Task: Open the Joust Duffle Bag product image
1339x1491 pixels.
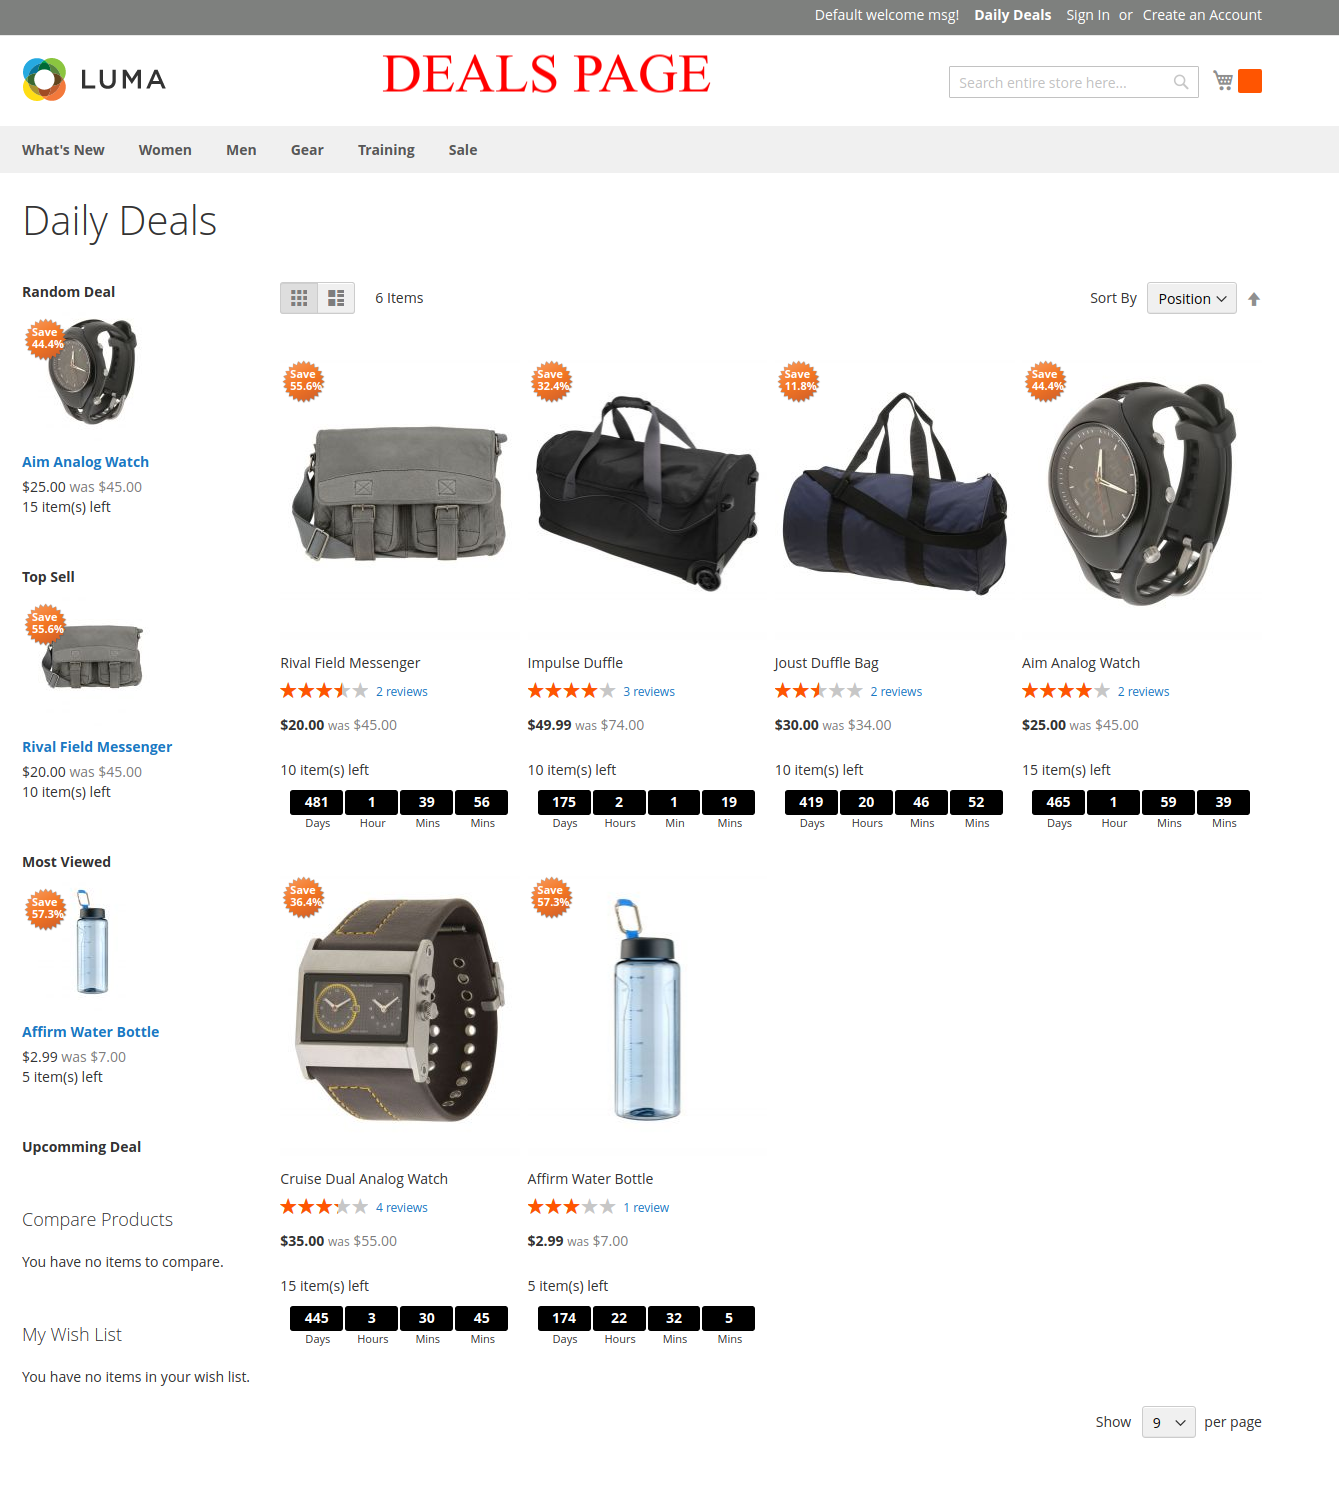Action: coord(894,492)
